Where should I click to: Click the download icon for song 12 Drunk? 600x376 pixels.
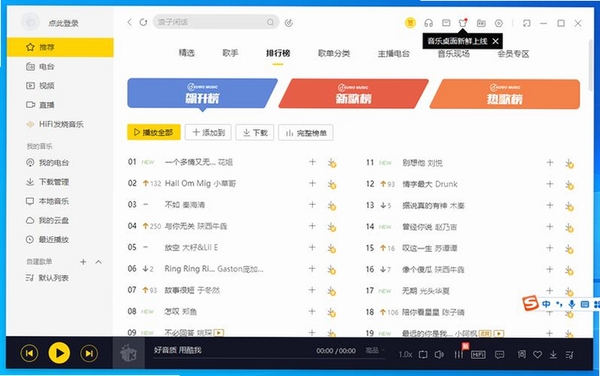[569, 185]
